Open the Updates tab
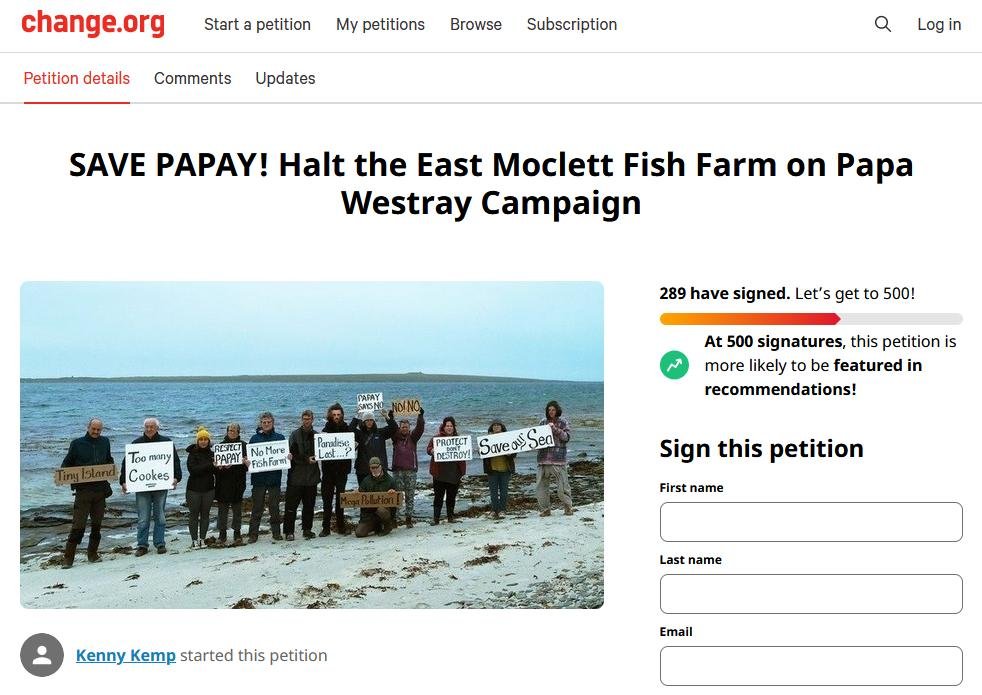982x695 pixels. tap(285, 78)
